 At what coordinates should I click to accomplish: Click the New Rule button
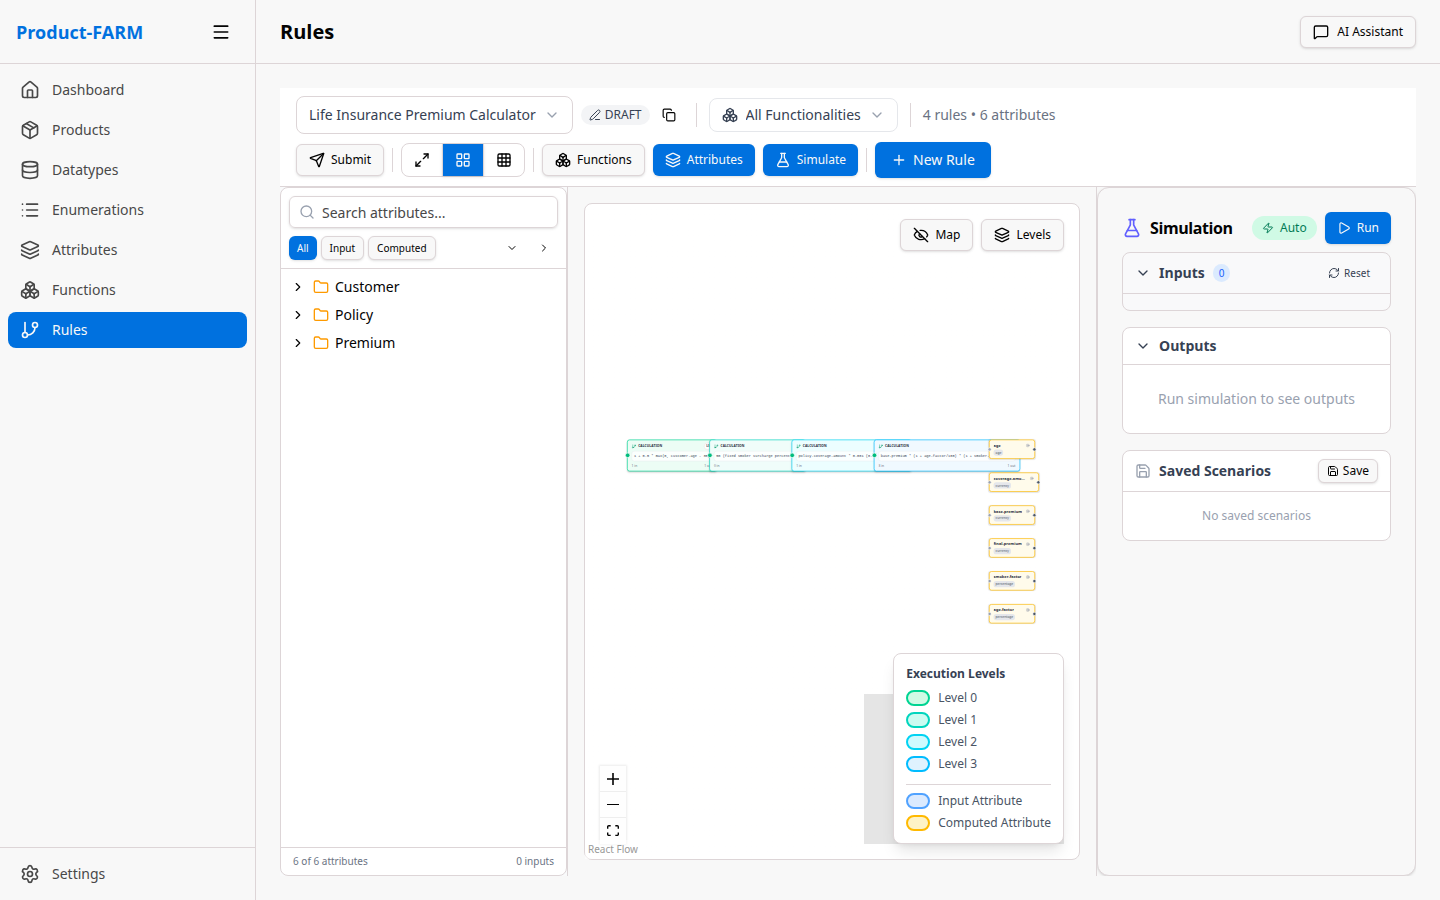click(932, 160)
